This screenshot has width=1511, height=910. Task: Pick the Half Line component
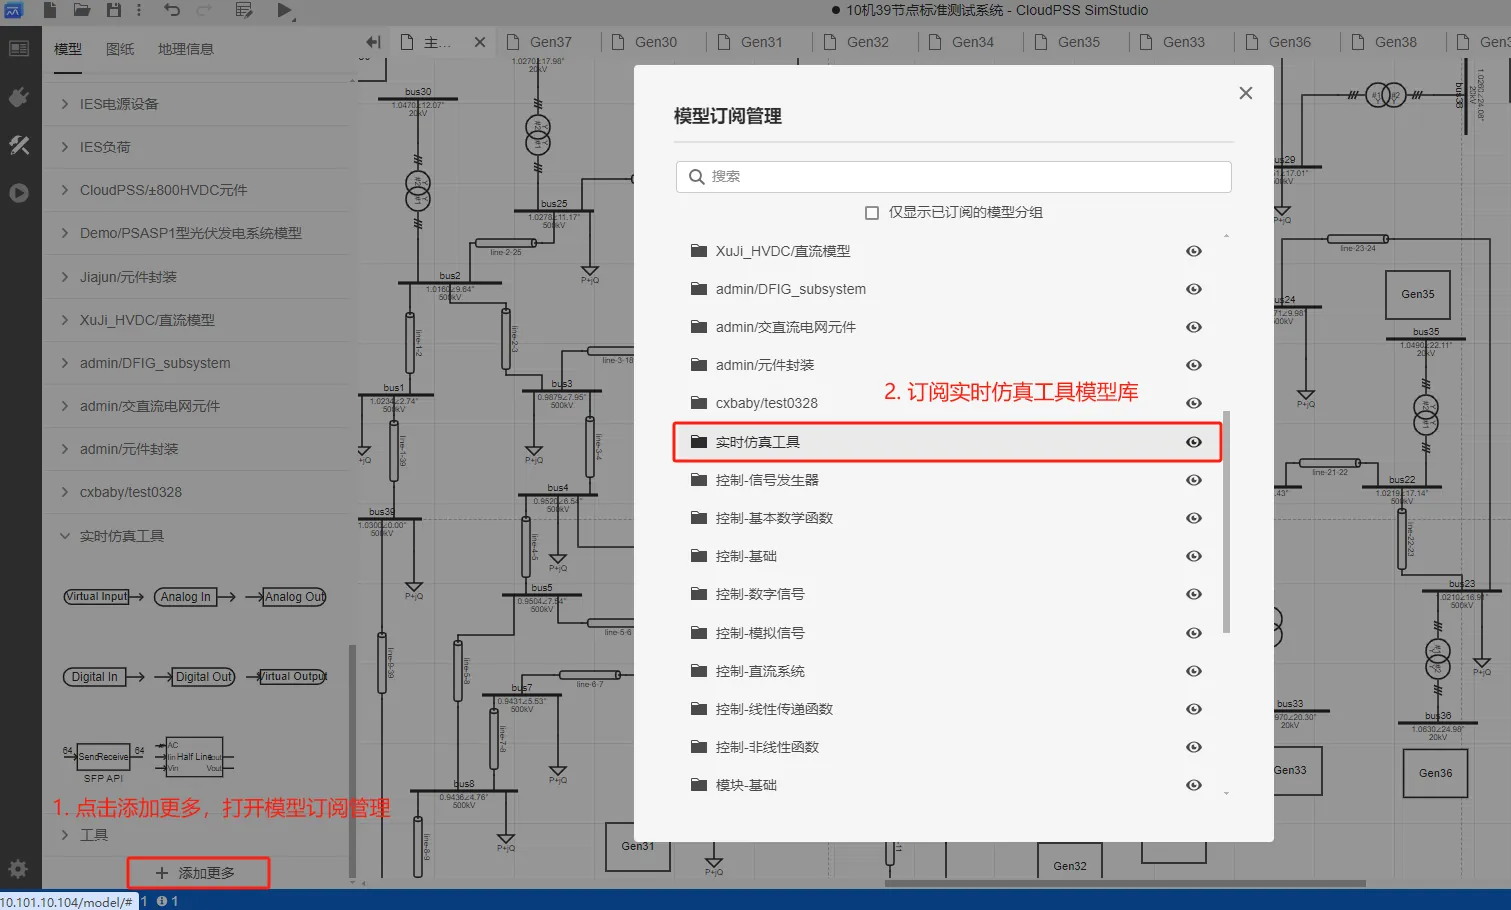tap(194, 758)
